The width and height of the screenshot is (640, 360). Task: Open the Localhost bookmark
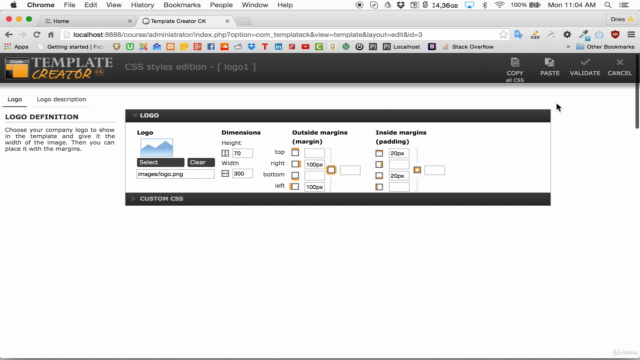(402, 47)
